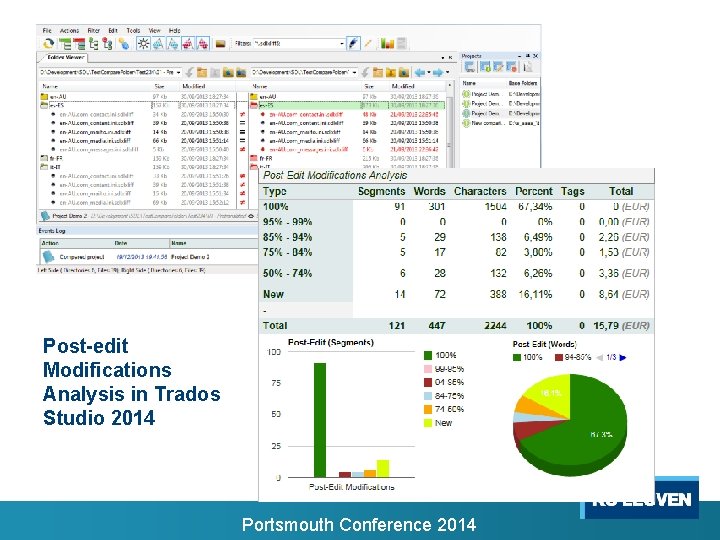720x540 pixels.
Task: Click the grey document icon after the chart icon
Action: coord(401,44)
